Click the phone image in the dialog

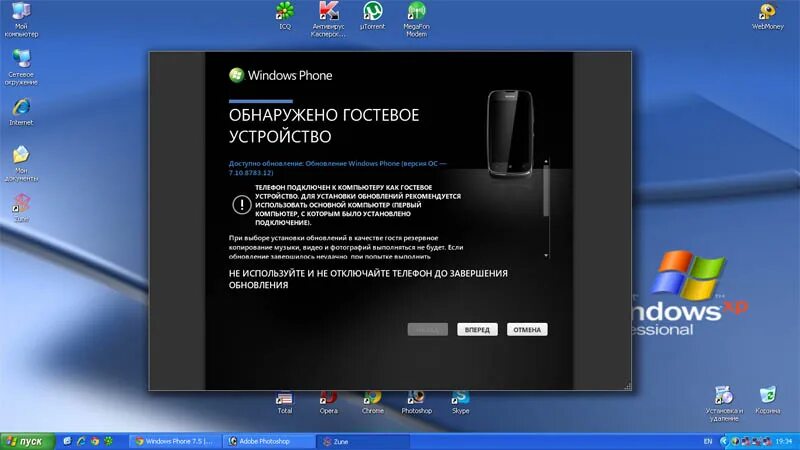pos(510,134)
